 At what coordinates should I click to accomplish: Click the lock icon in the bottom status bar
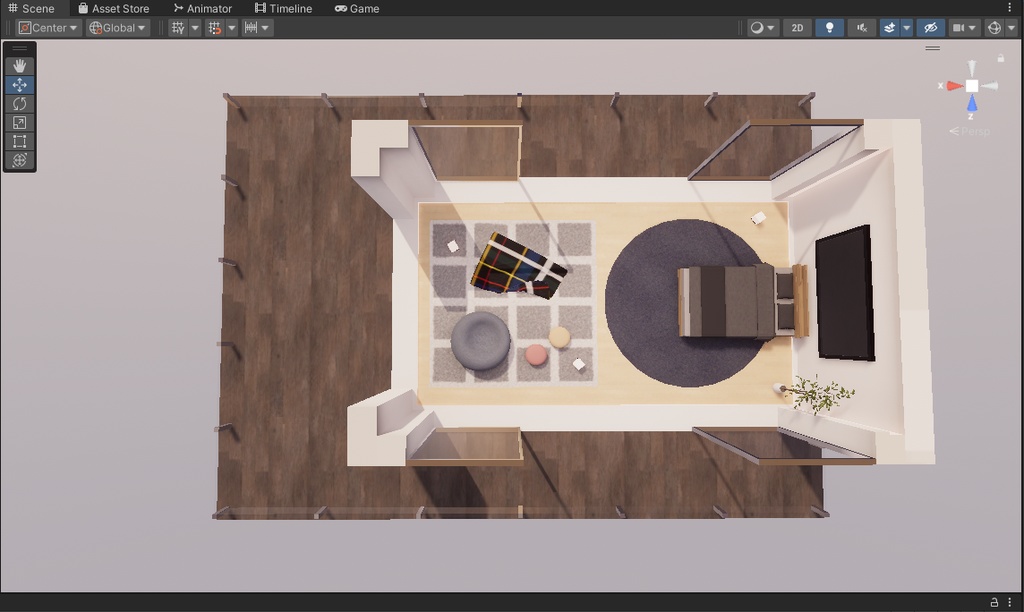tap(994, 602)
